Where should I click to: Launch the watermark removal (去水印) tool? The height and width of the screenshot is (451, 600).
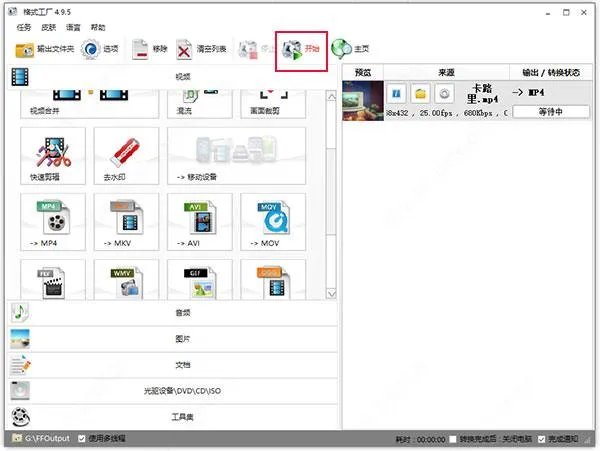(x=125, y=155)
